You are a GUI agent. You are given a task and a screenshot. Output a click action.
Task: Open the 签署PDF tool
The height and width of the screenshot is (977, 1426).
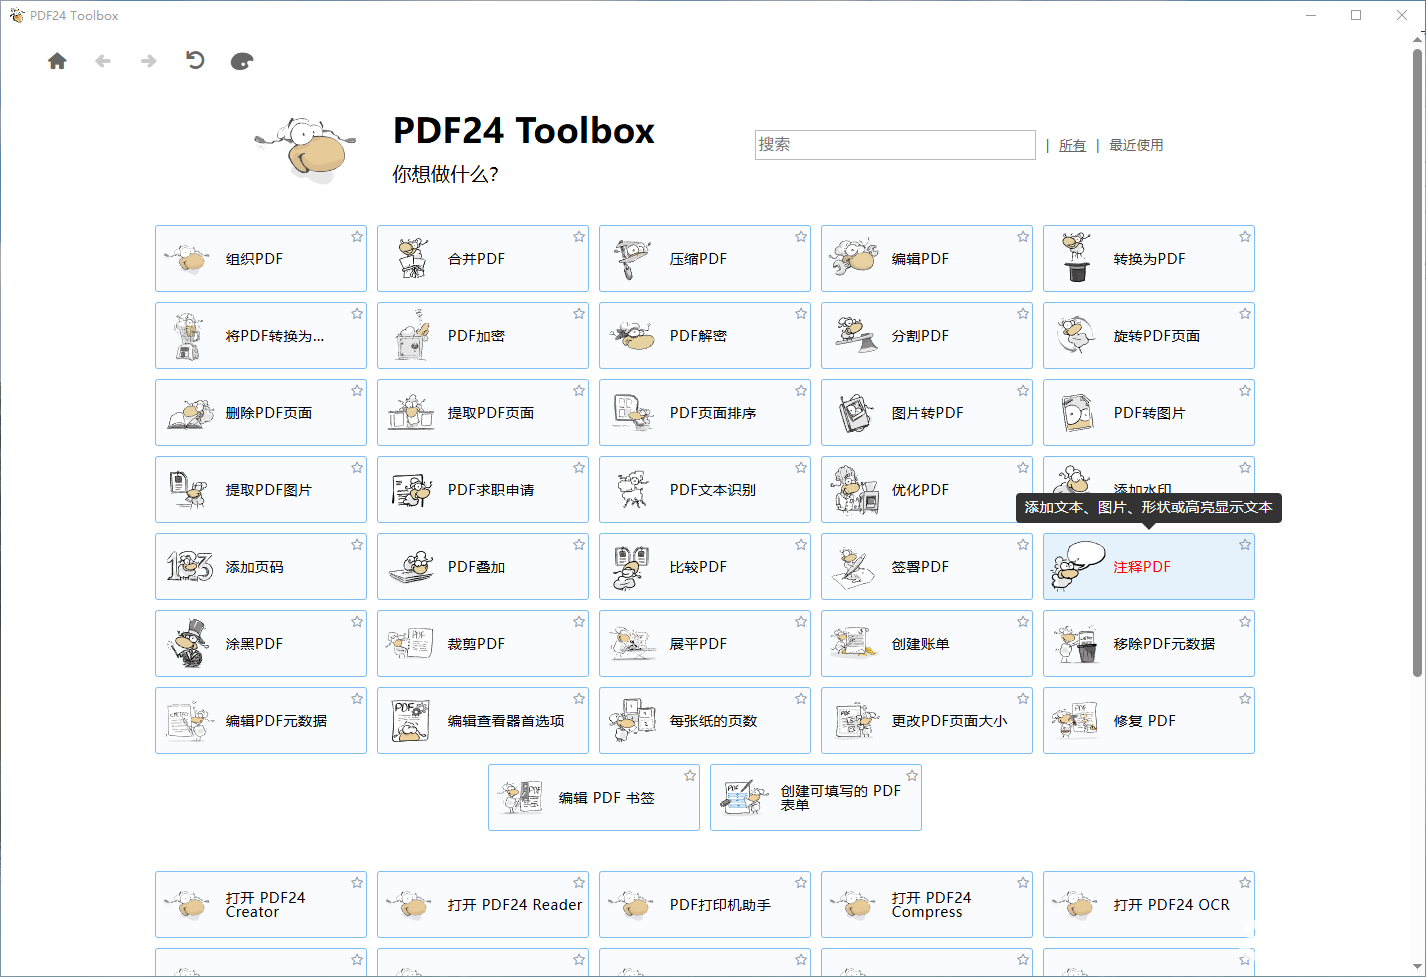pos(927,566)
